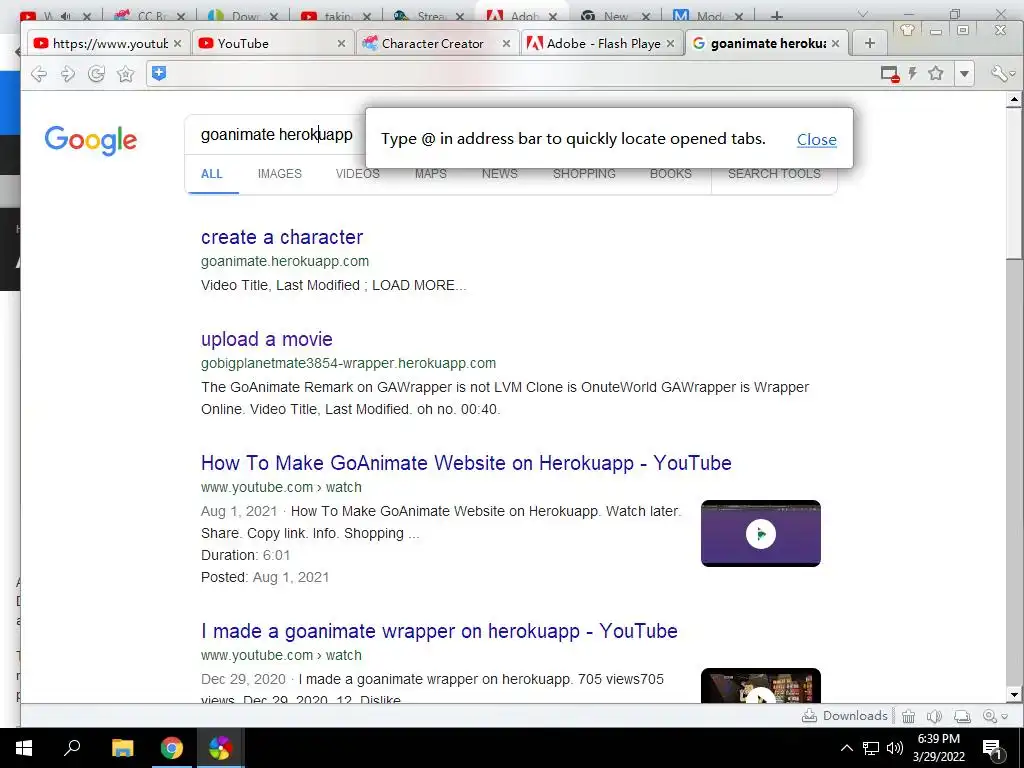
Task: Open File Explorer from the taskbar
Action: 122,748
